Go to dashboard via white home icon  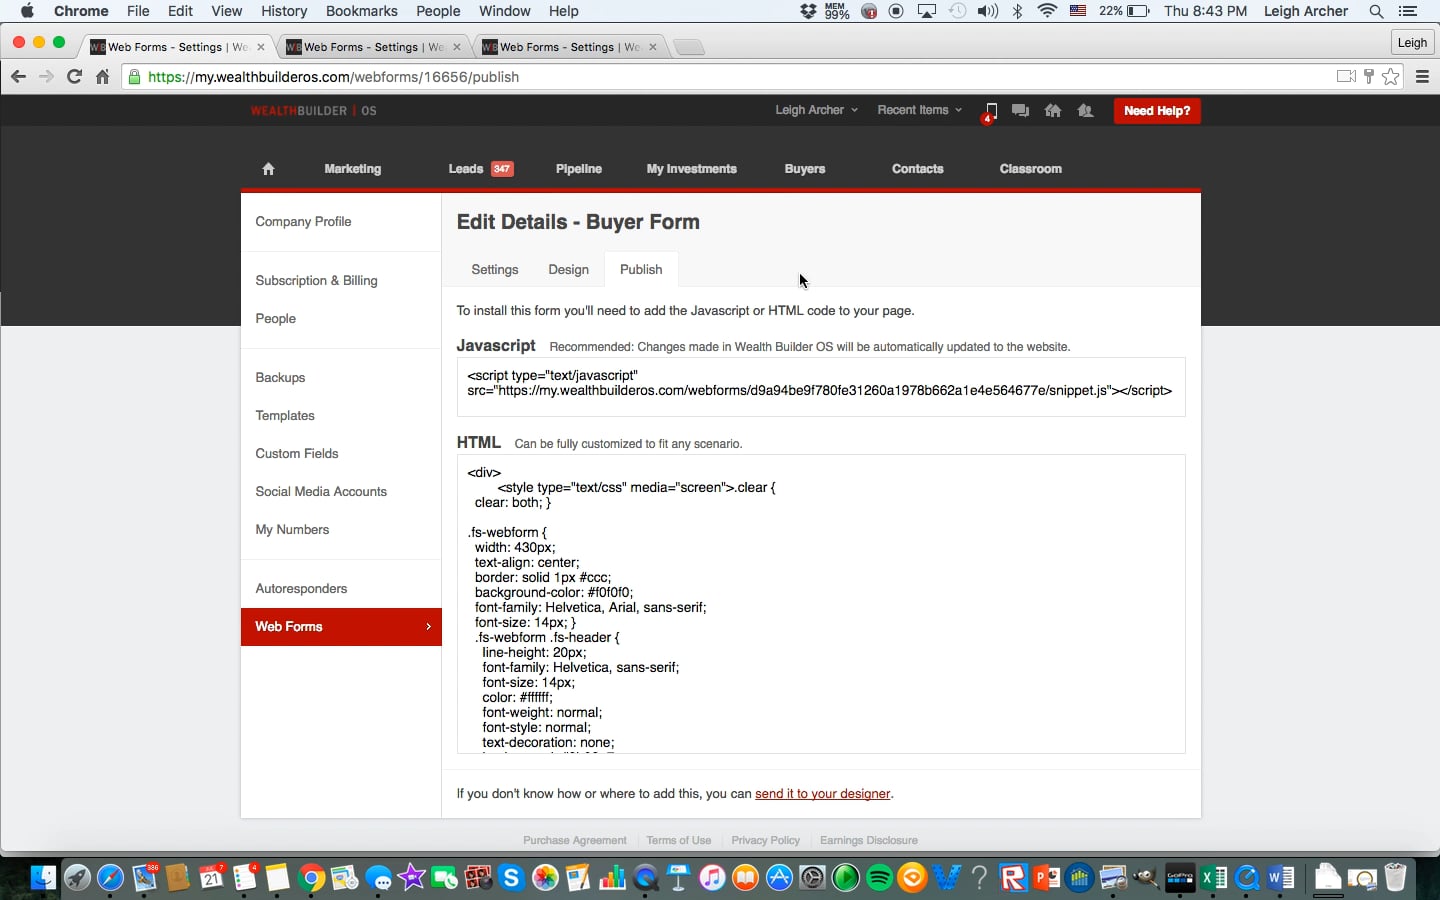pyautogui.click(x=268, y=169)
